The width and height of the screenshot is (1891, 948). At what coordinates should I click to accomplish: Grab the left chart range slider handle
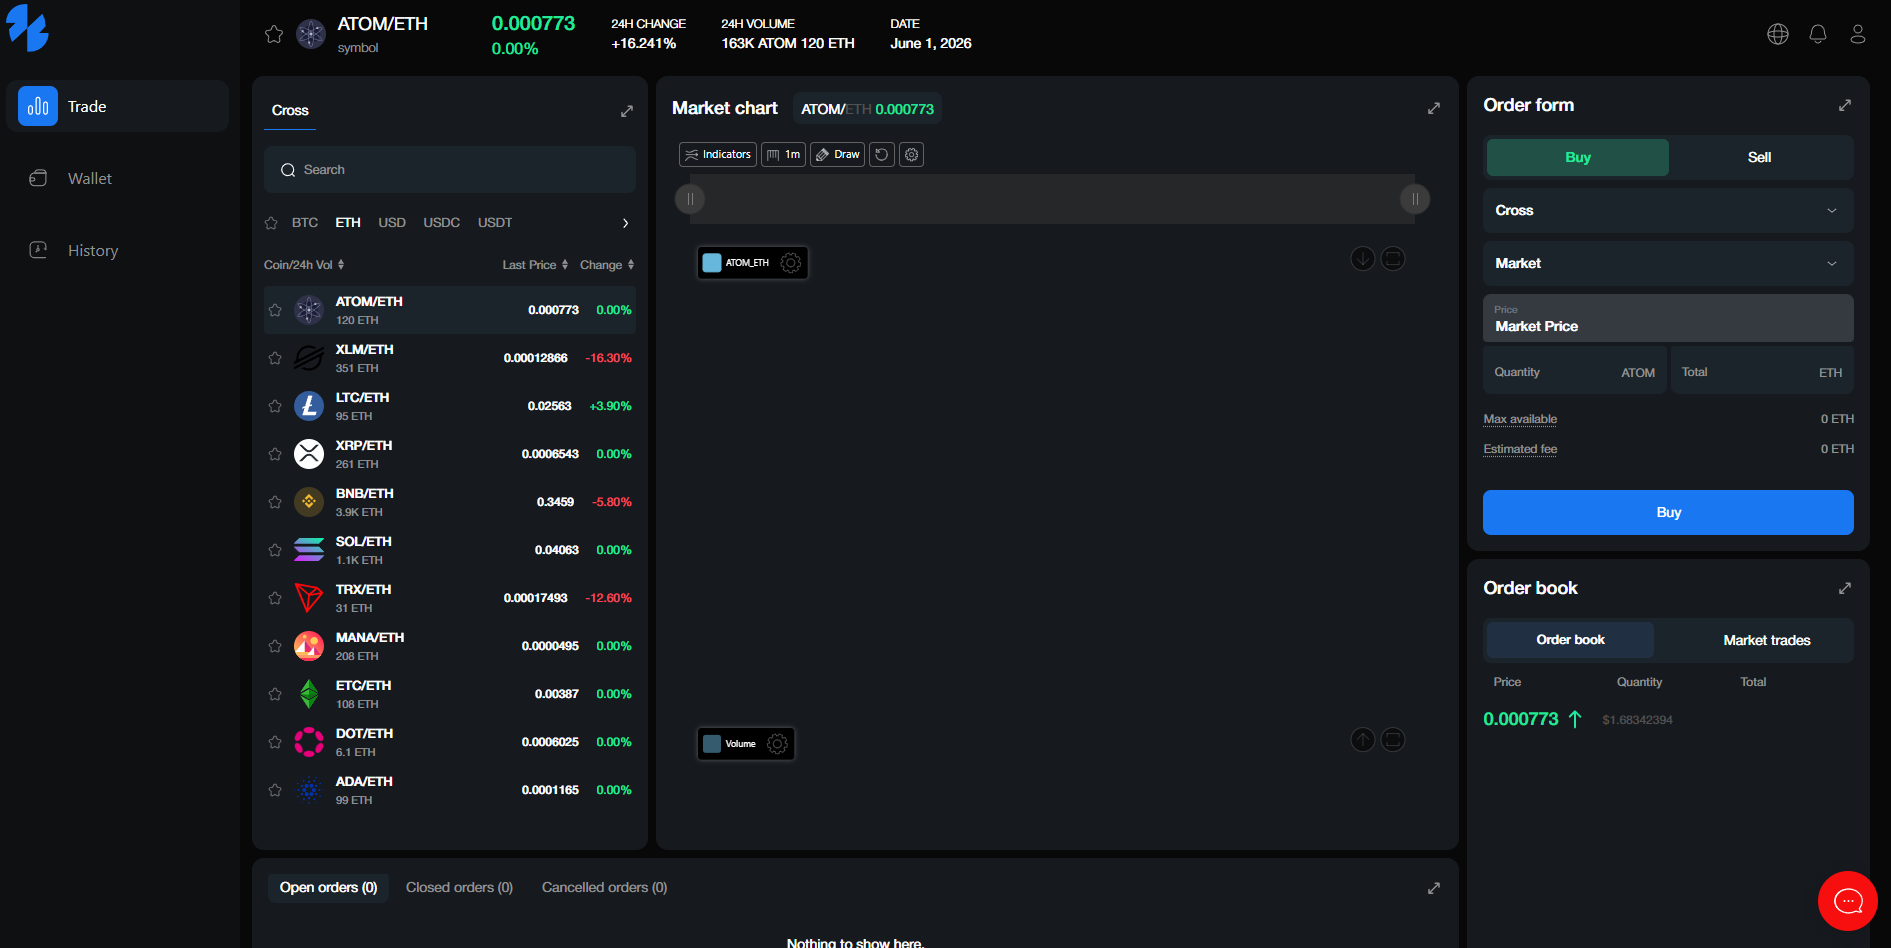(x=690, y=199)
